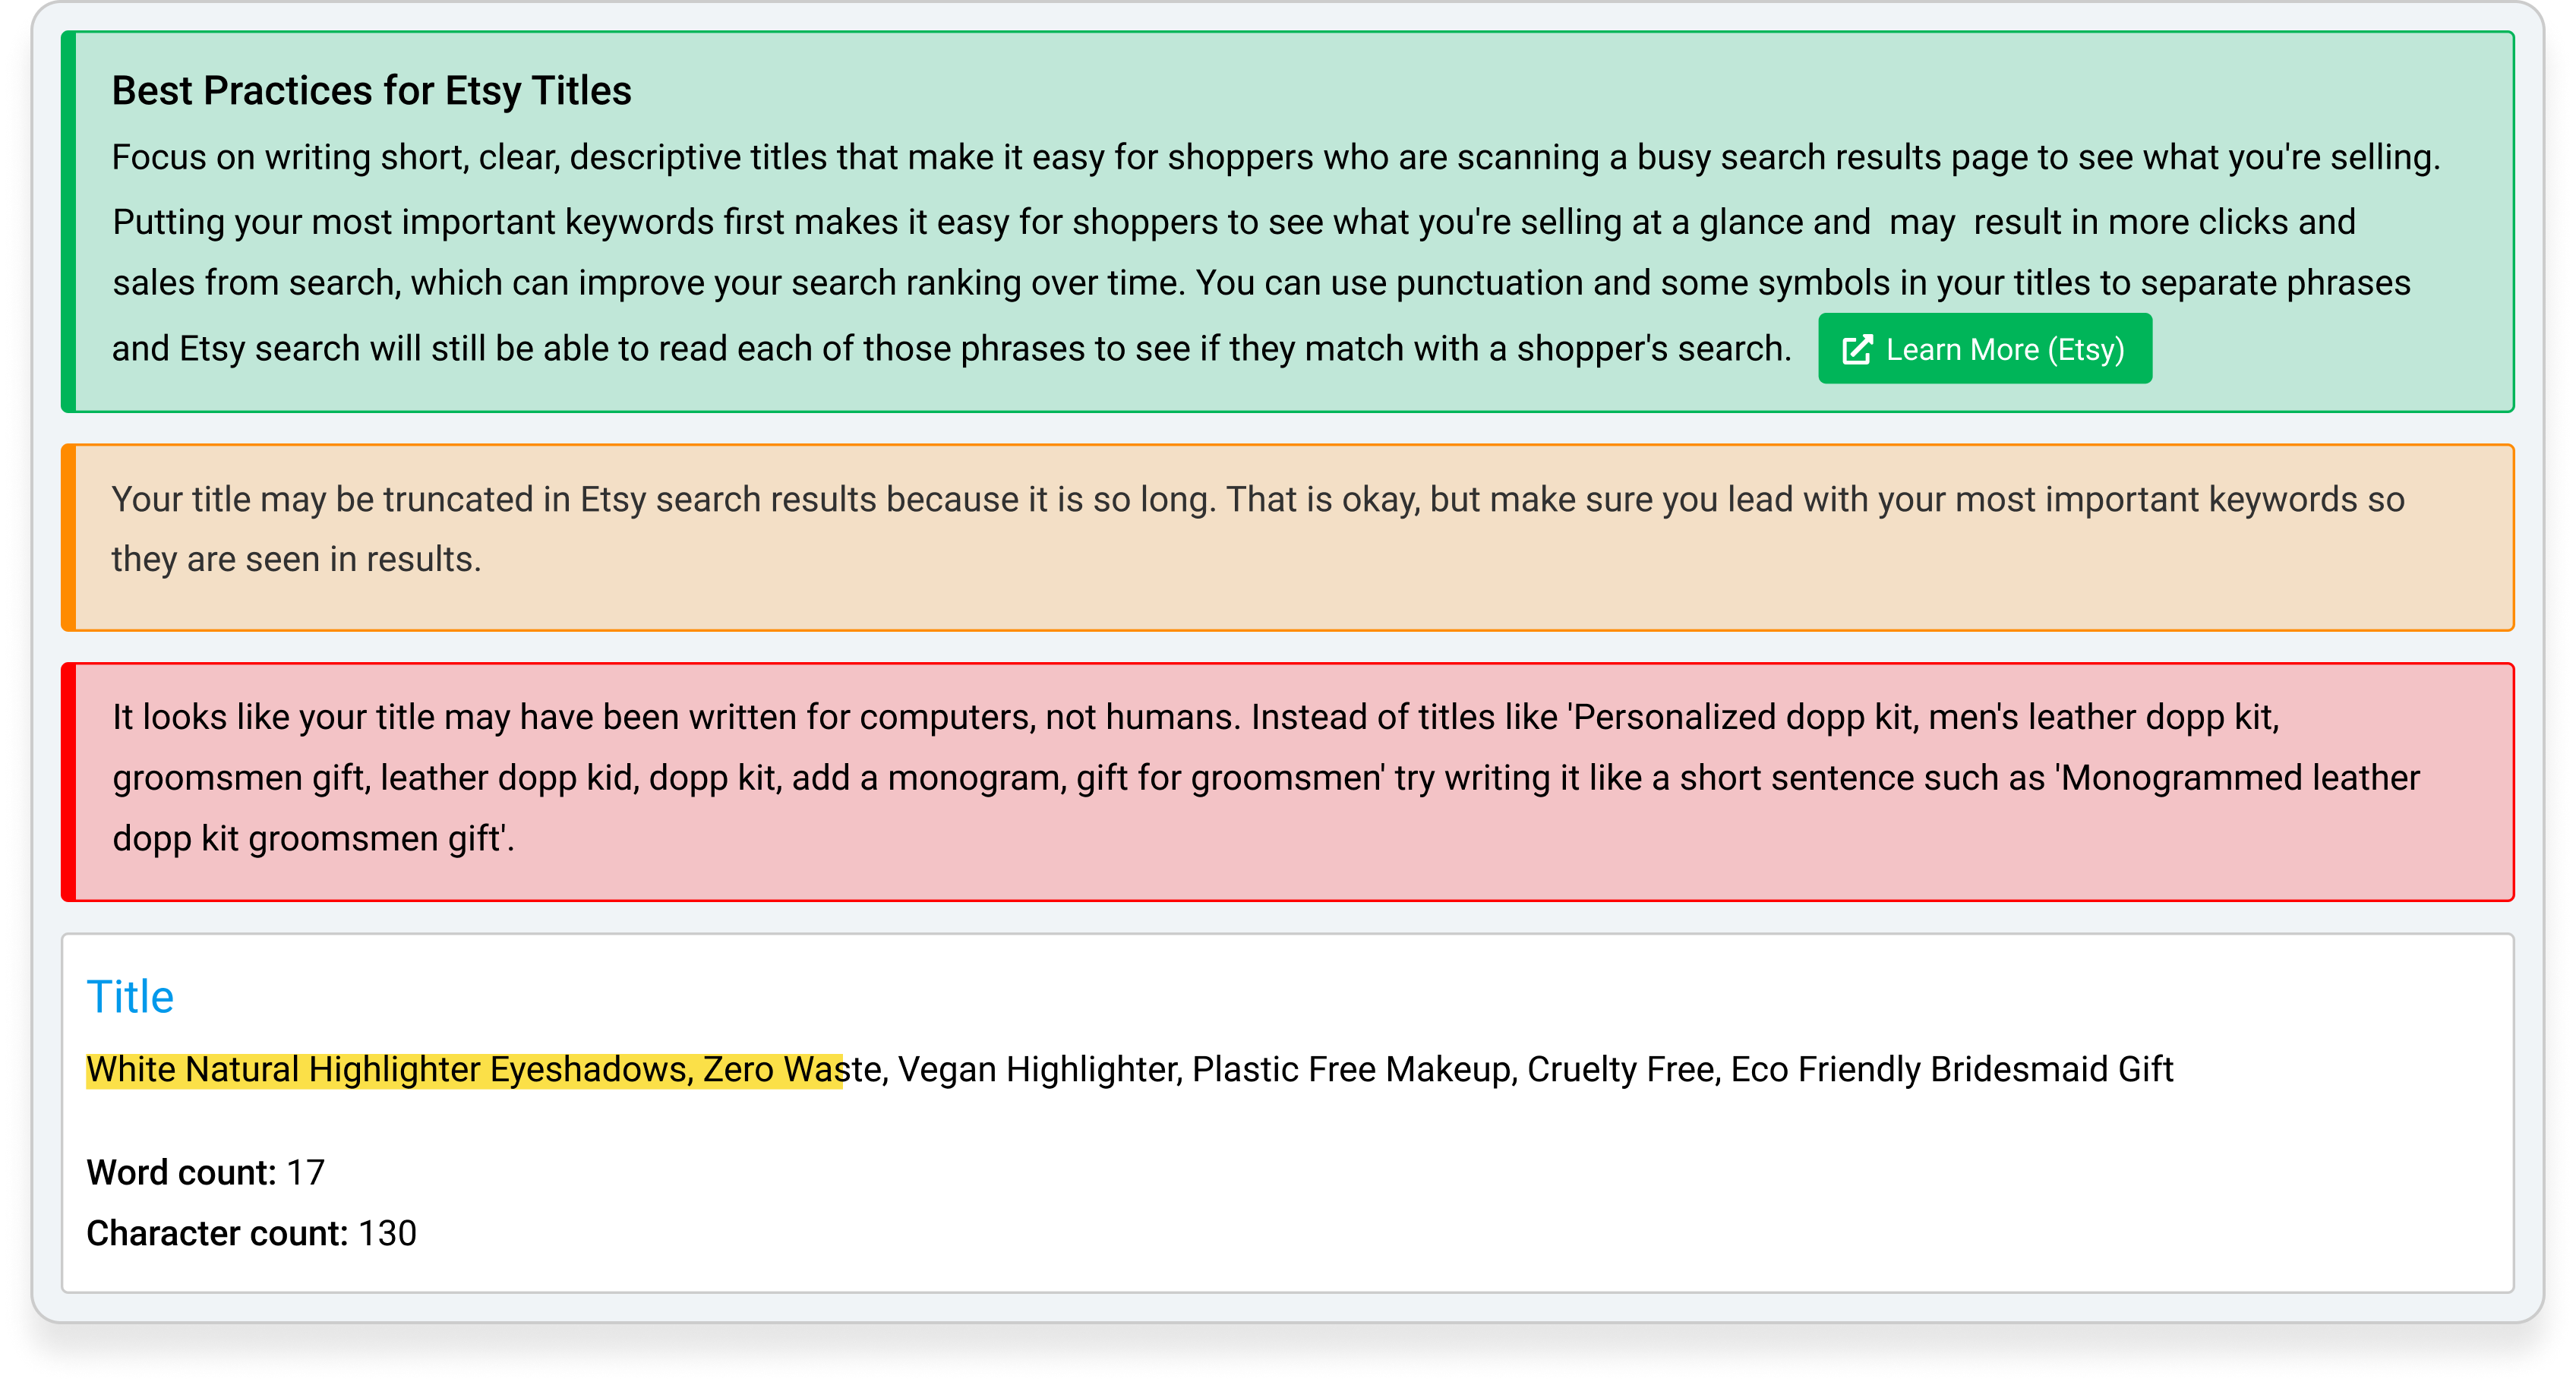Click the 'Eco Friendly Bridesmaid Gift' title phrase

click(1951, 1070)
